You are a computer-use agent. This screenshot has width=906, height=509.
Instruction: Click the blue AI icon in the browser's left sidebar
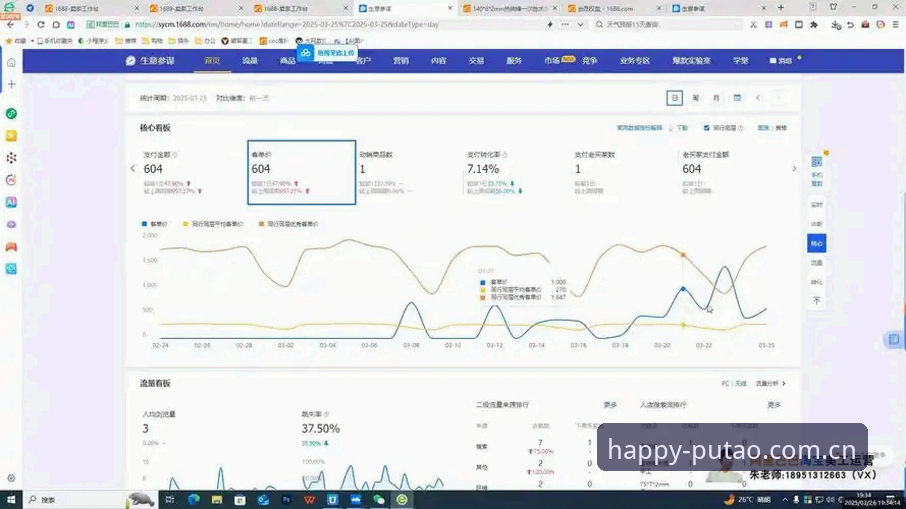[x=11, y=202]
